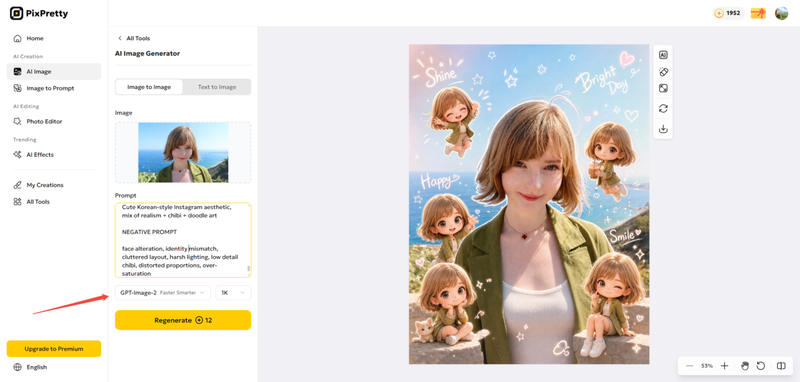Click the NEGATIVE PROMPT text line
Image resolution: width=800 pixels, height=382 pixels.
point(149,232)
